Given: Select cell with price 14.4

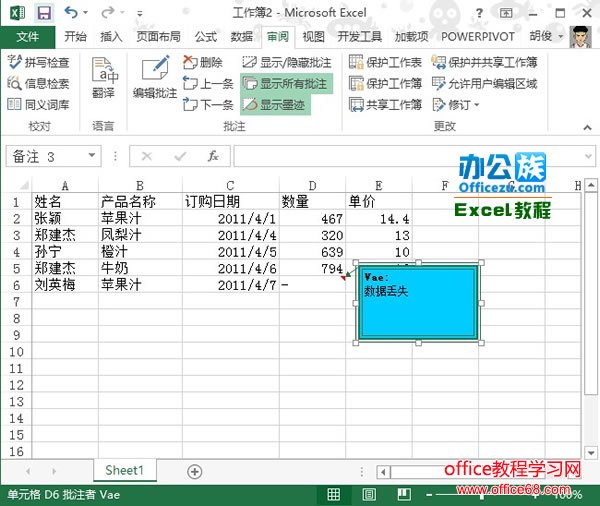Looking at the screenshot, I should (379, 219).
